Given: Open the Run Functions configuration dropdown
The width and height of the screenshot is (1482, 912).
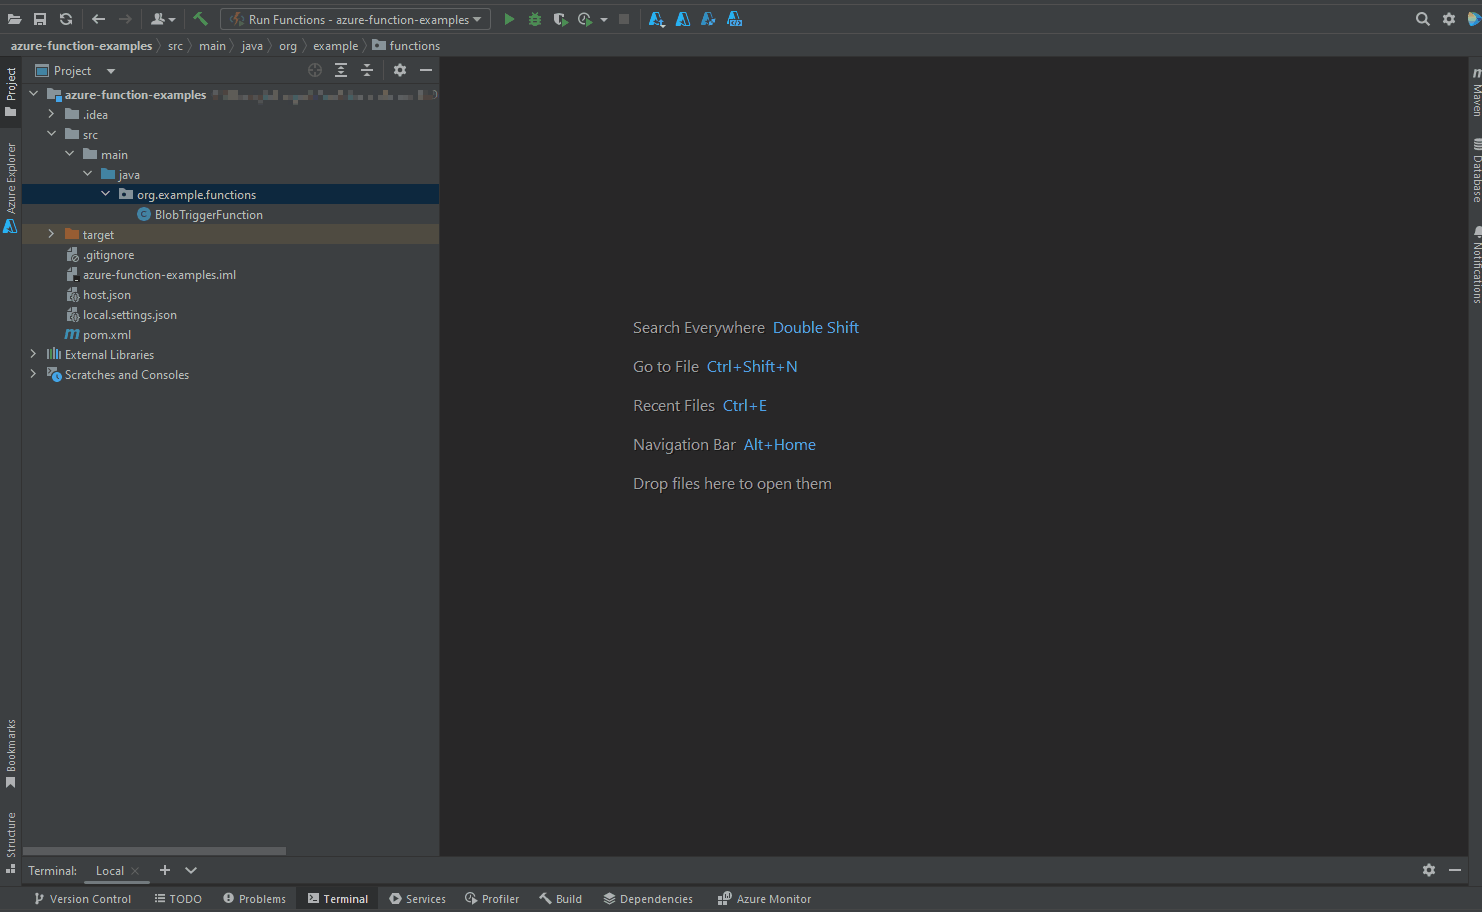Looking at the screenshot, I should [x=355, y=19].
